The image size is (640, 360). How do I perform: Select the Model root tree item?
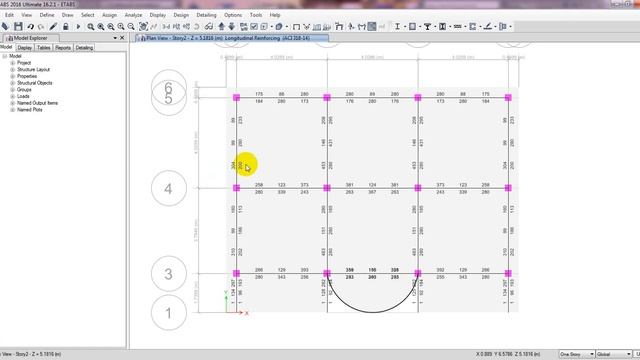click(x=15, y=56)
